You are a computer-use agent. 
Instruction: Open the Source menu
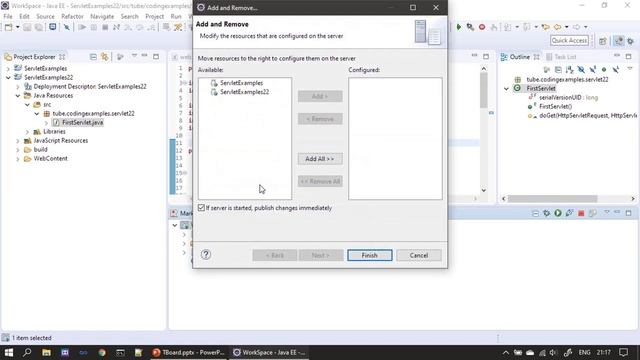[45, 16]
